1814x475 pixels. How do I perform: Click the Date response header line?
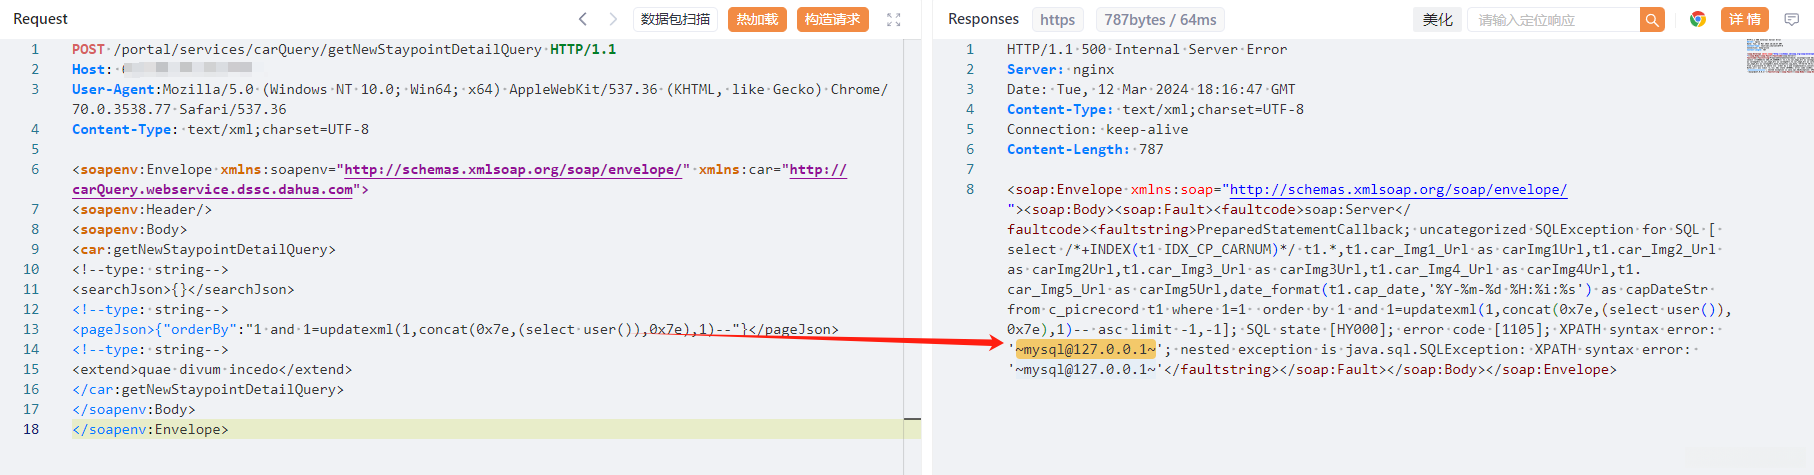click(x=1151, y=89)
